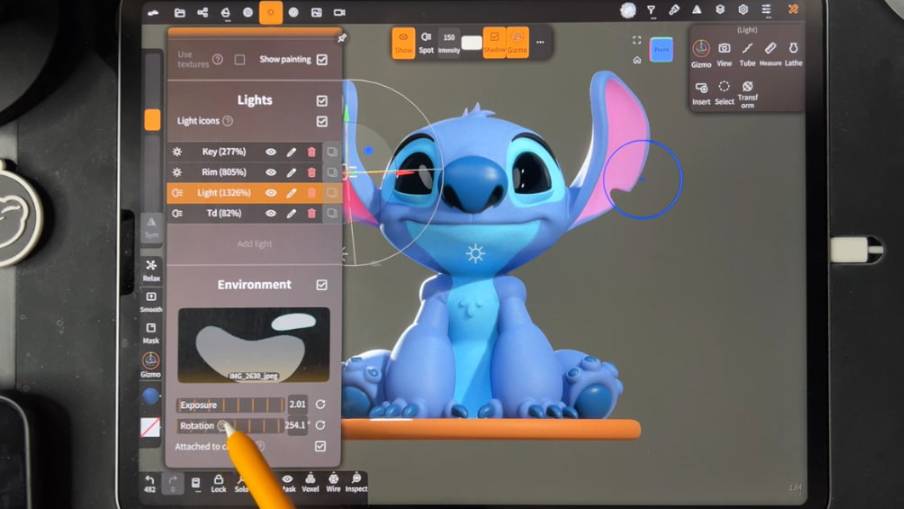Undo the last action

(150, 484)
